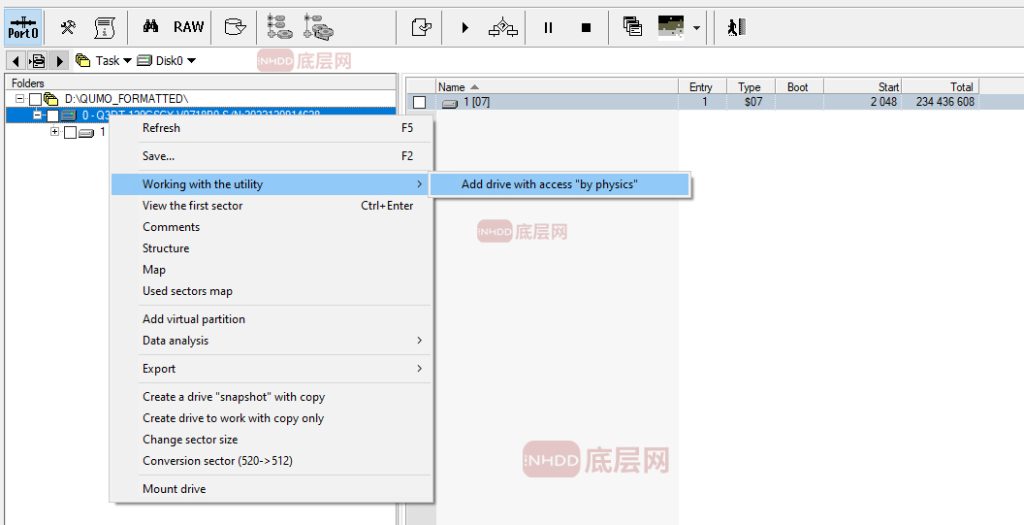Click the exit running-man icon
1024x525 pixels.
click(736, 27)
